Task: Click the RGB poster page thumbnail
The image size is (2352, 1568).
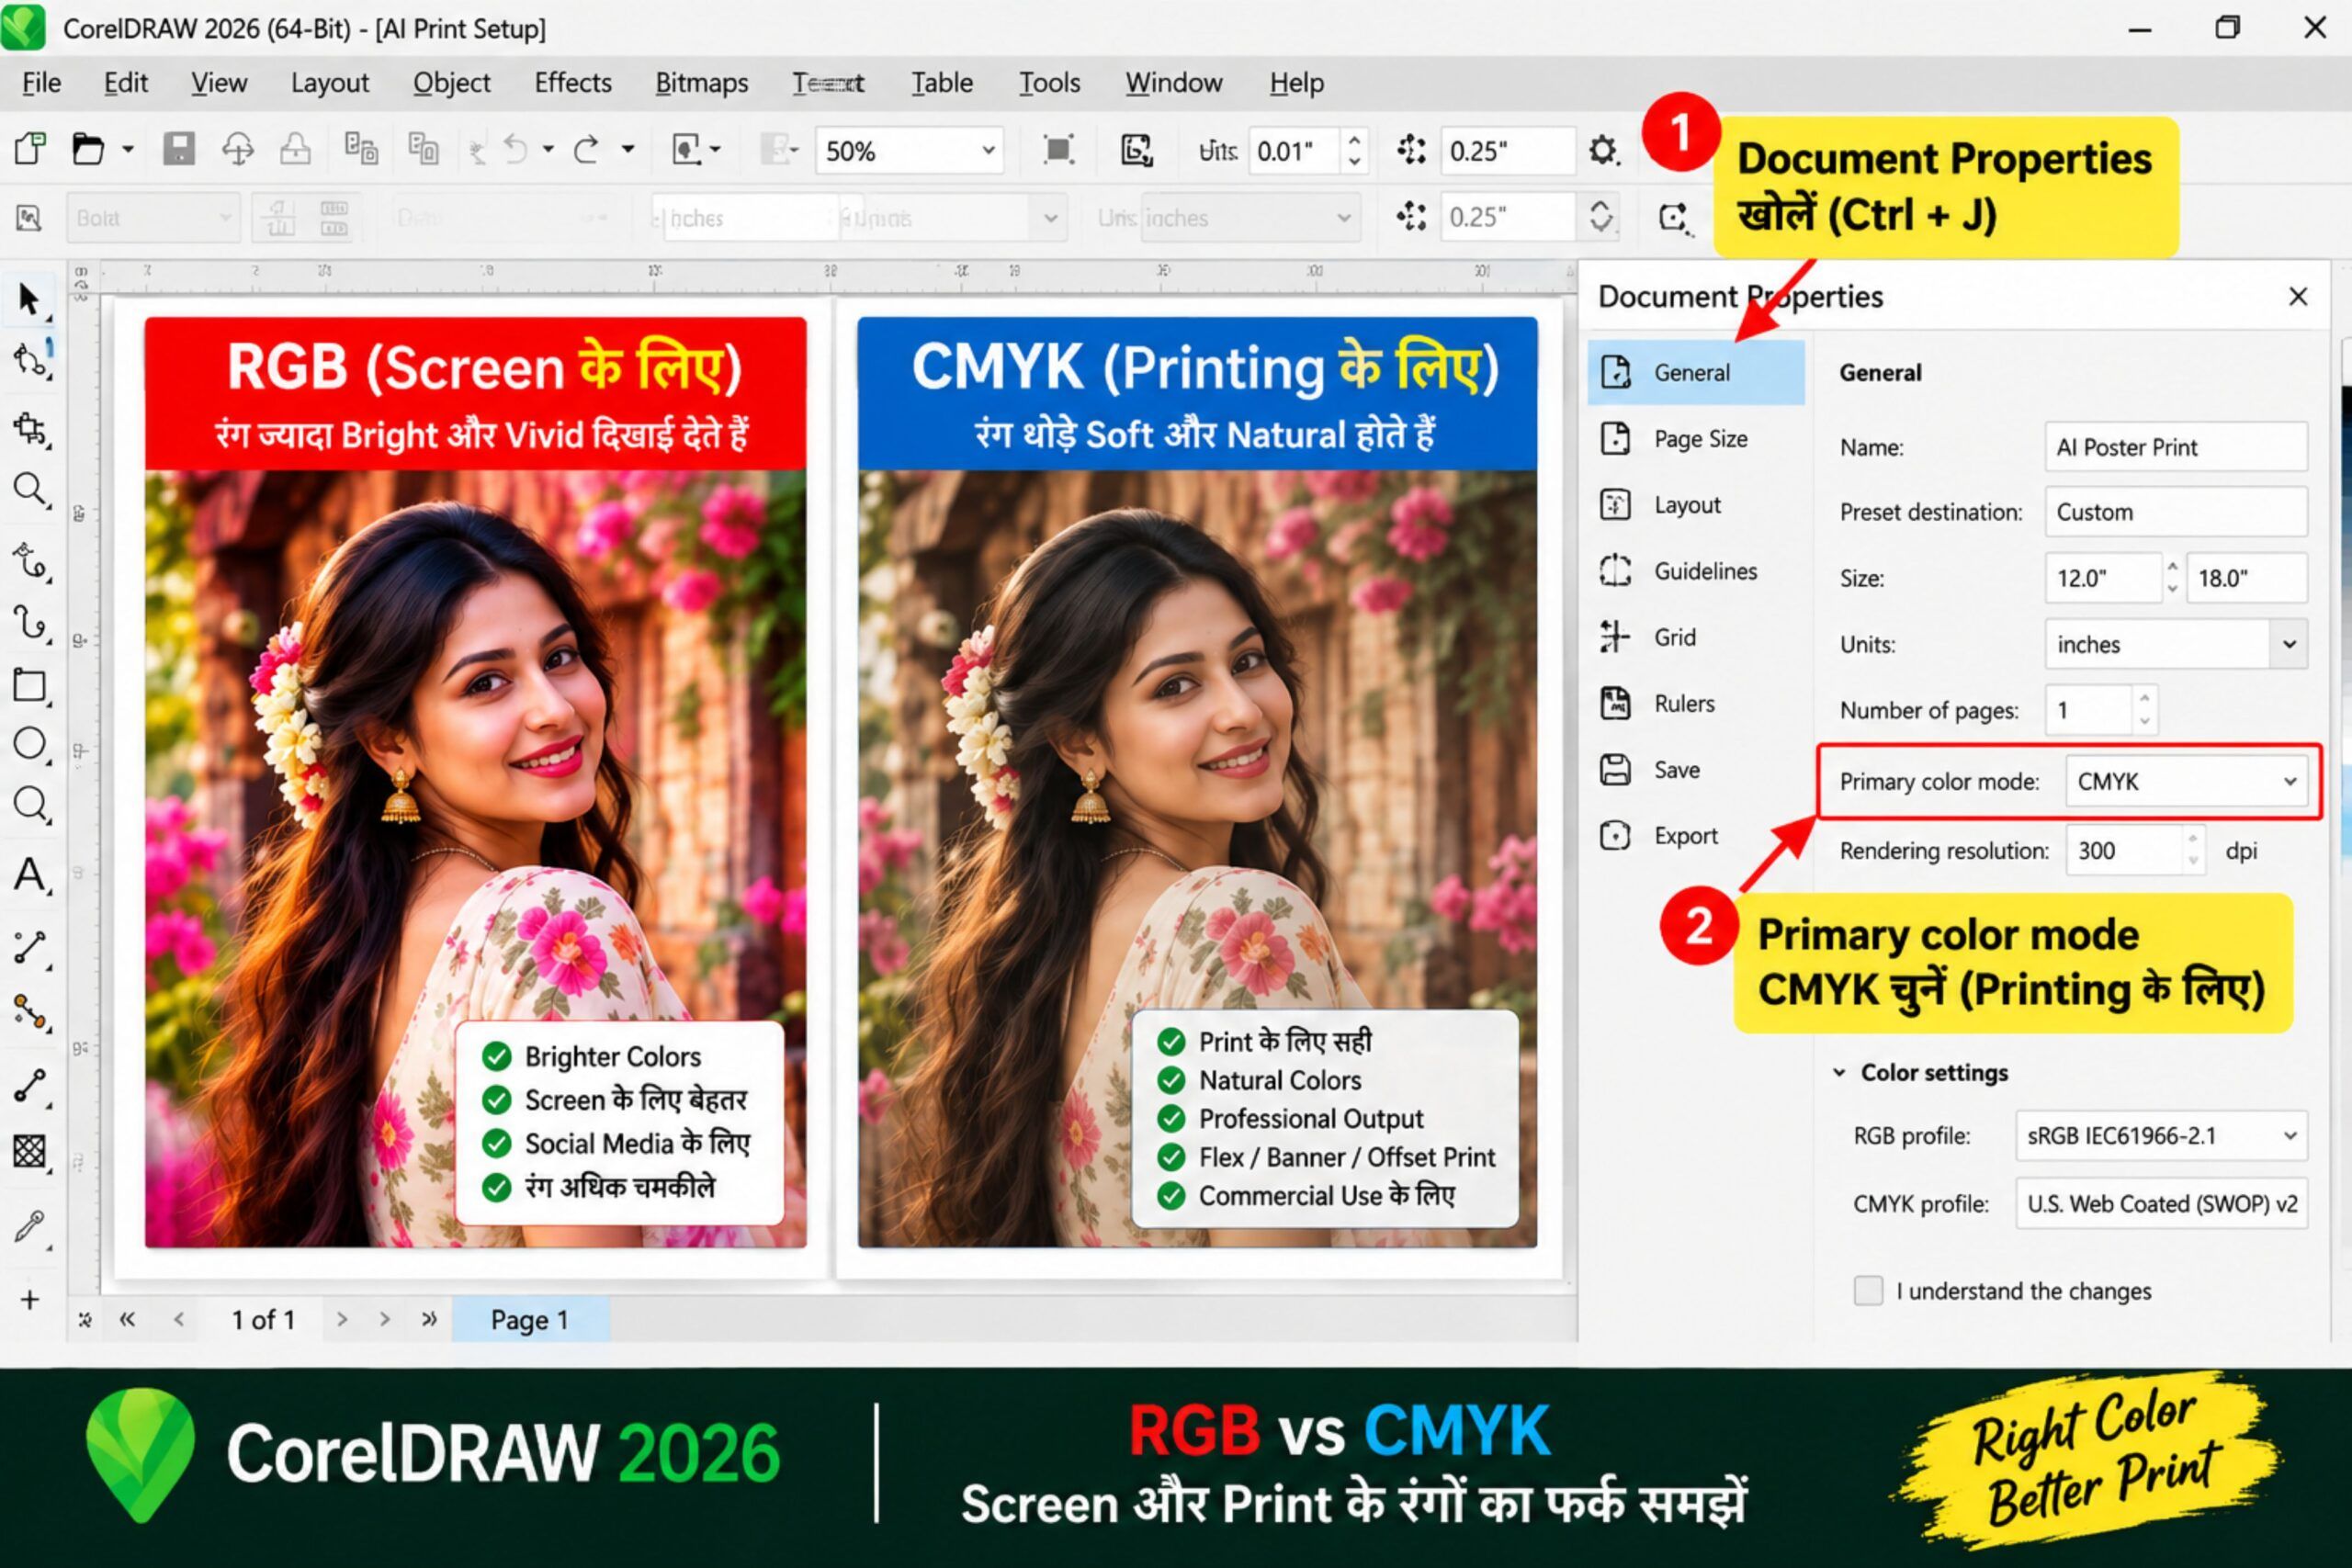Action: coord(475,782)
